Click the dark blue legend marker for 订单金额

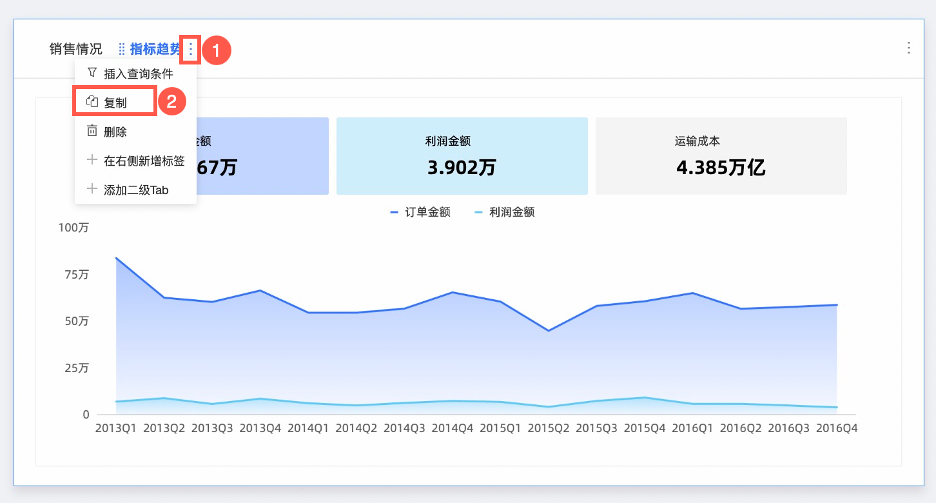pyautogui.click(x=395, y=212)
